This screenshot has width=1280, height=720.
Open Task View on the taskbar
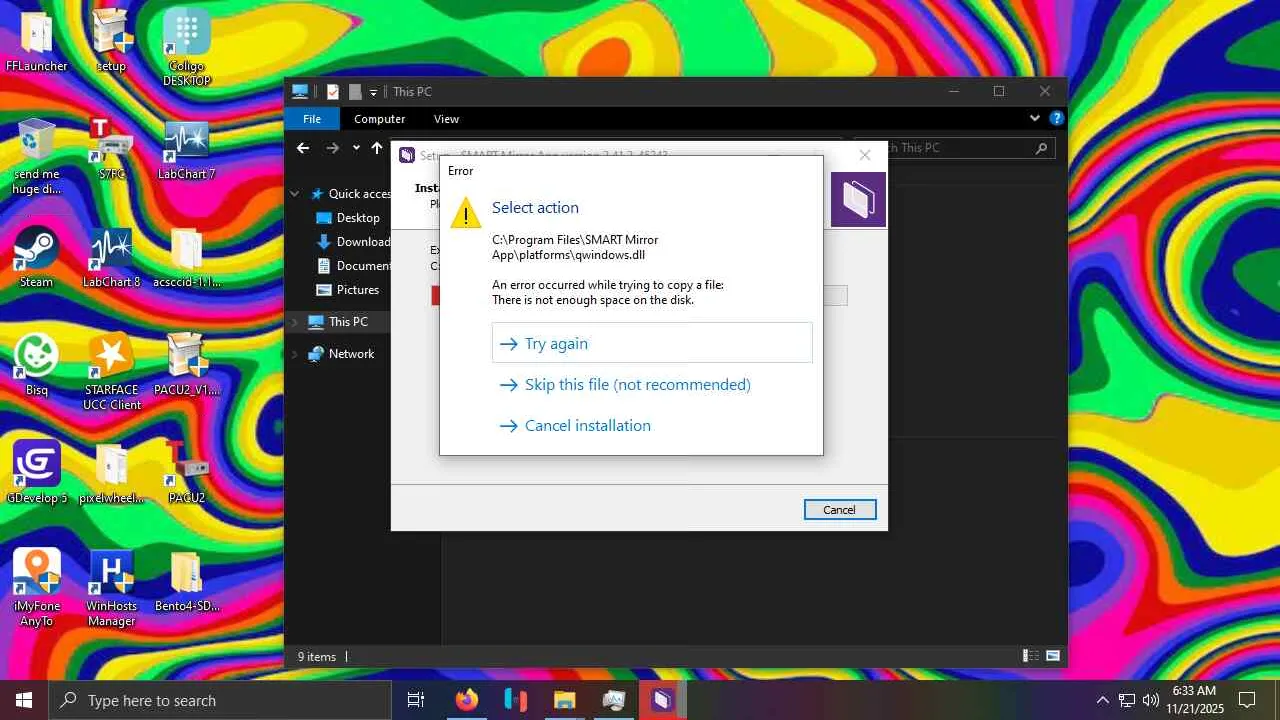(x=416, y=700)
